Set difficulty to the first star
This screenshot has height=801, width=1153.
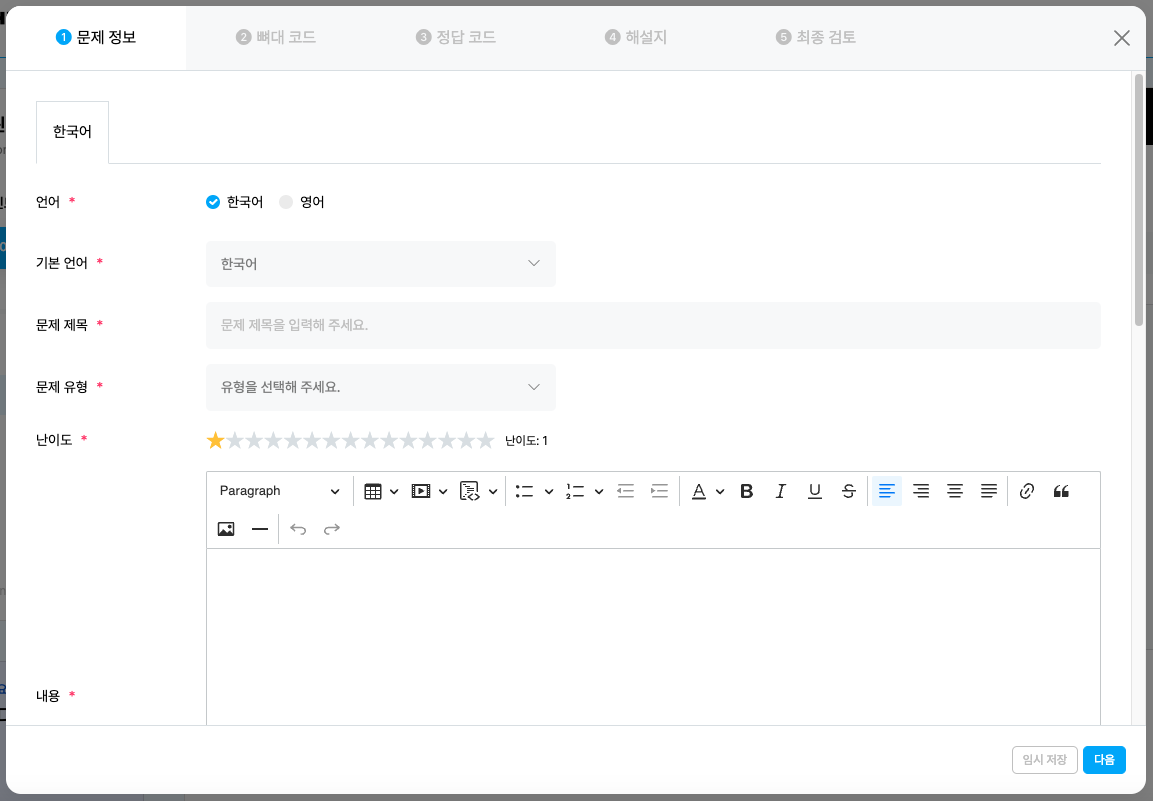click(x=215, y=441)
